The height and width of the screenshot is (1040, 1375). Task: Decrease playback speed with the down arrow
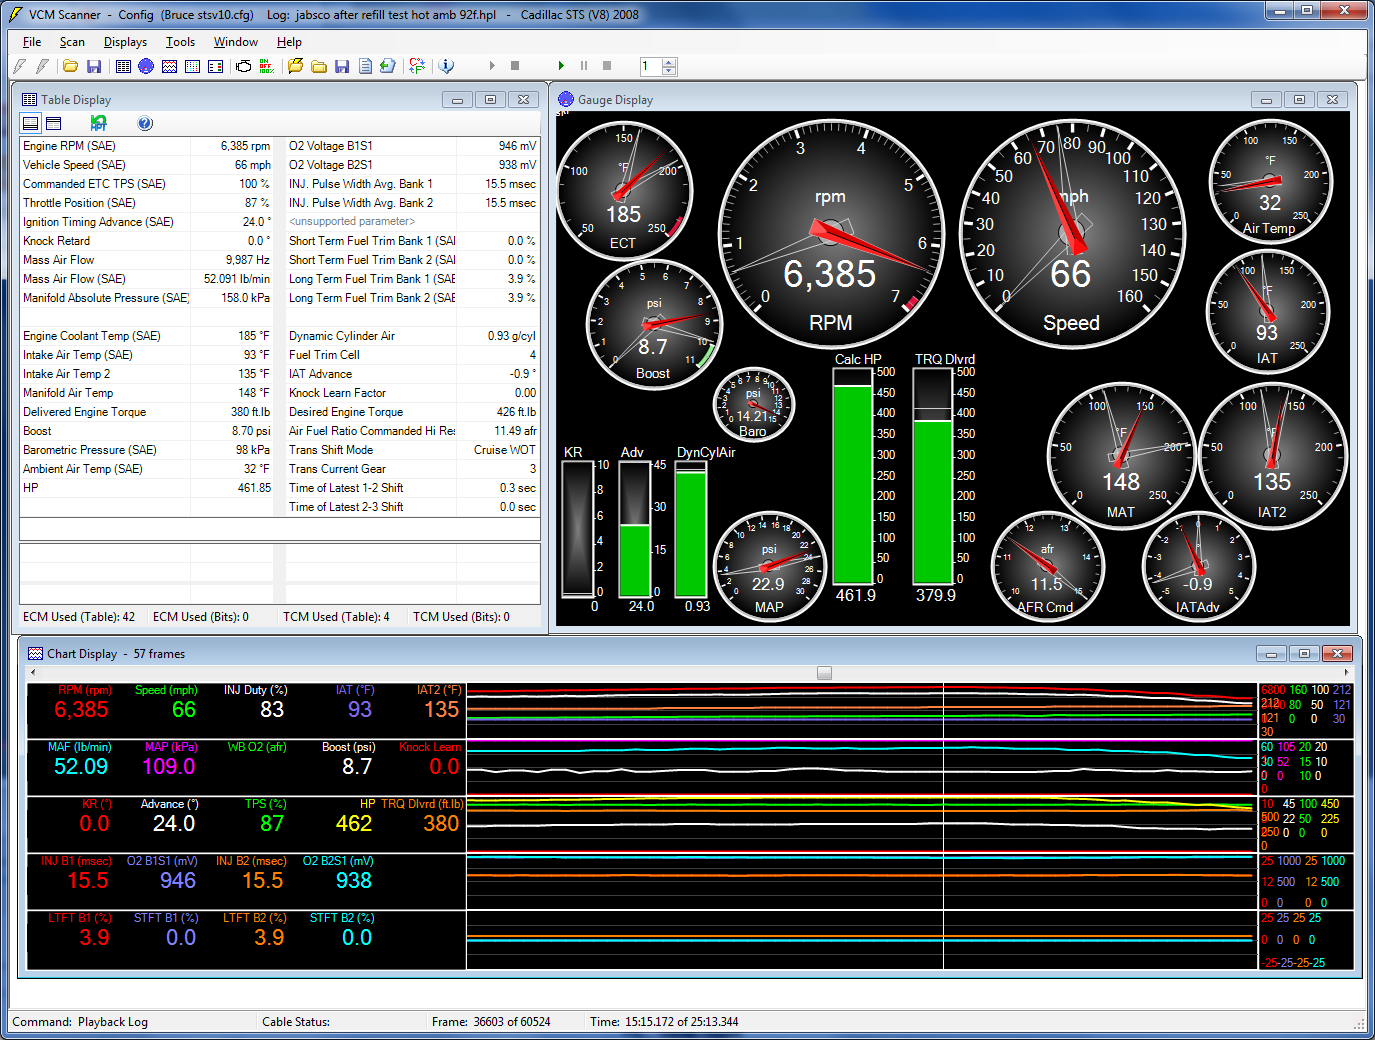(669, 71)
